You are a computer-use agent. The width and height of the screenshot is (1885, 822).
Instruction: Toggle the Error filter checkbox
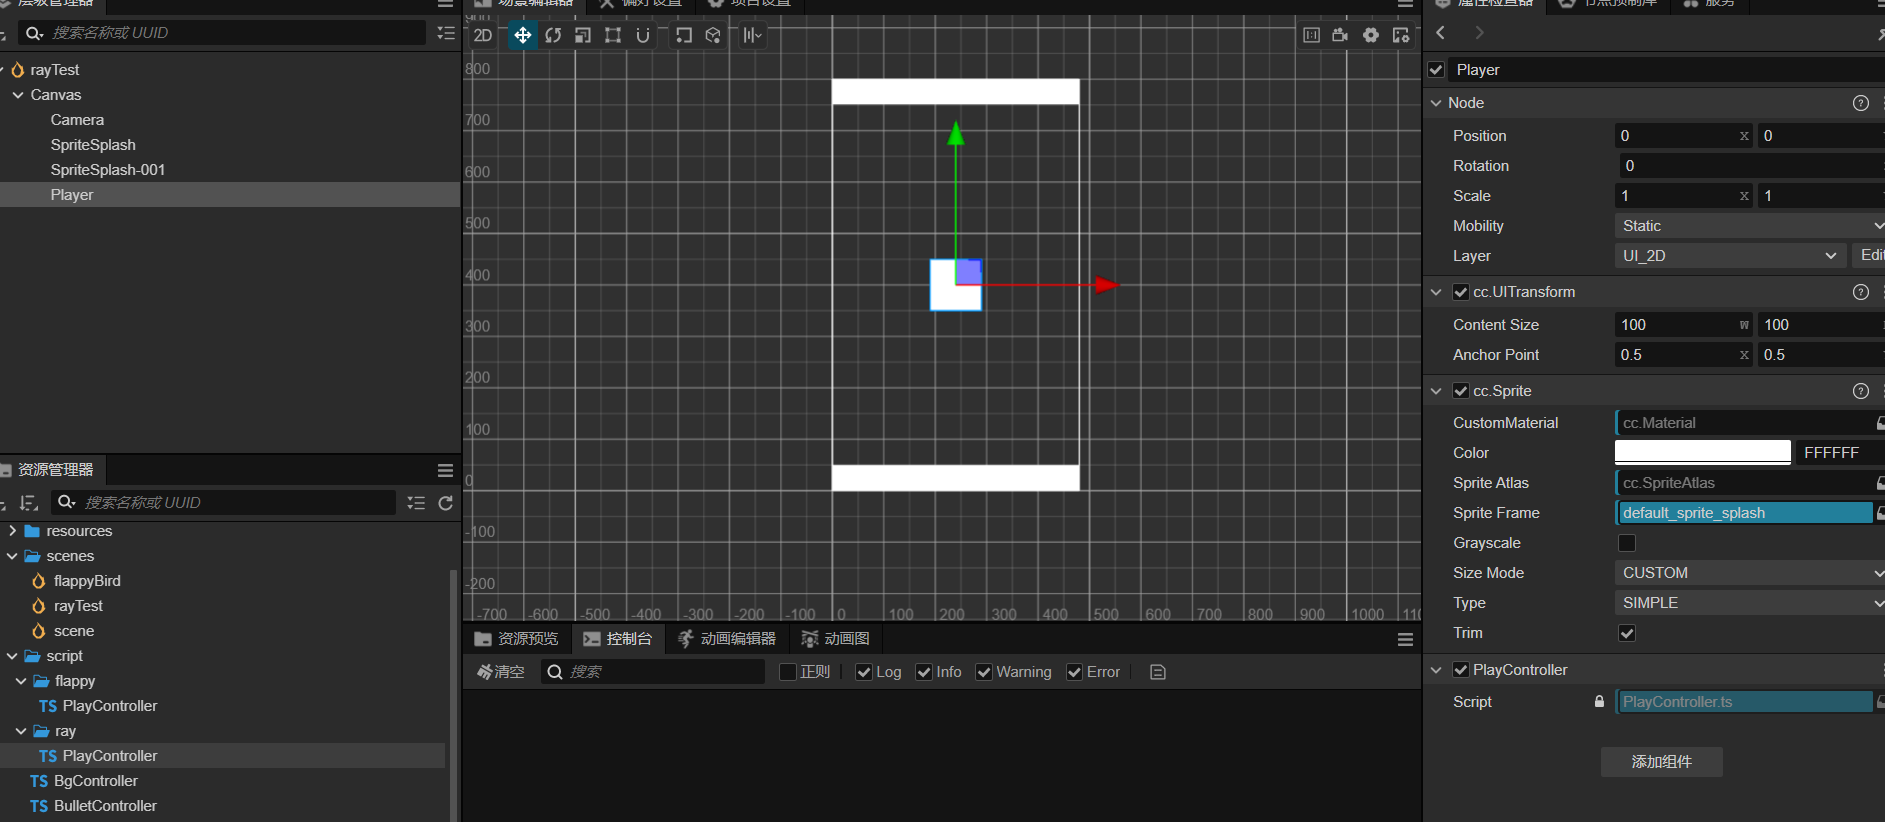[1074, 672]
